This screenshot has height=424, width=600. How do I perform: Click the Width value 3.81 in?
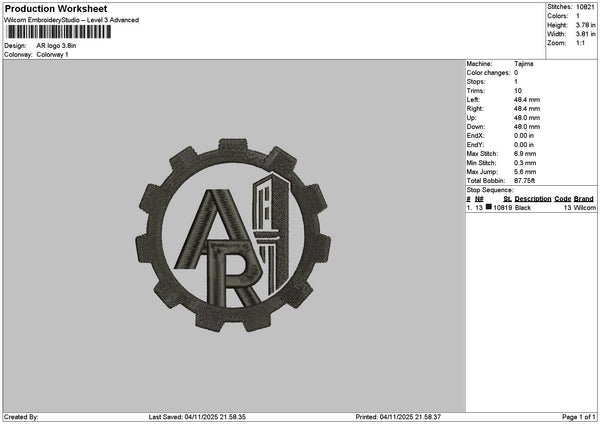585,34
